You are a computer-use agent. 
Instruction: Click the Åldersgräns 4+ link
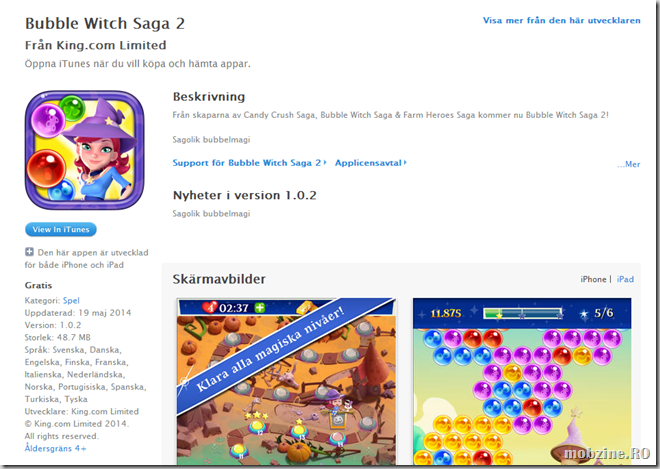click(56, 448)
